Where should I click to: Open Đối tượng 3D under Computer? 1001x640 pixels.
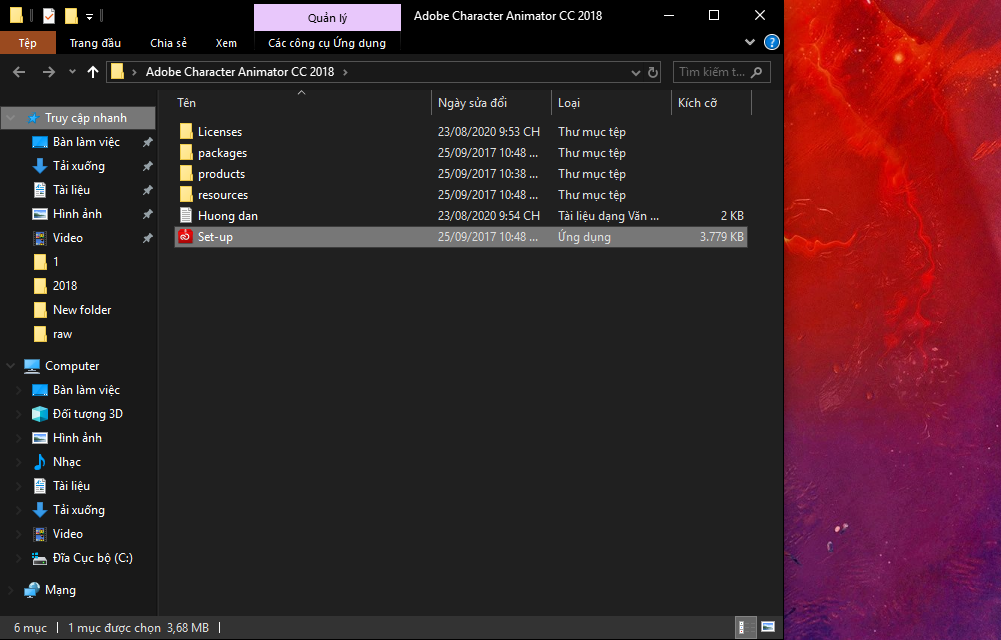tap(87, 413)
